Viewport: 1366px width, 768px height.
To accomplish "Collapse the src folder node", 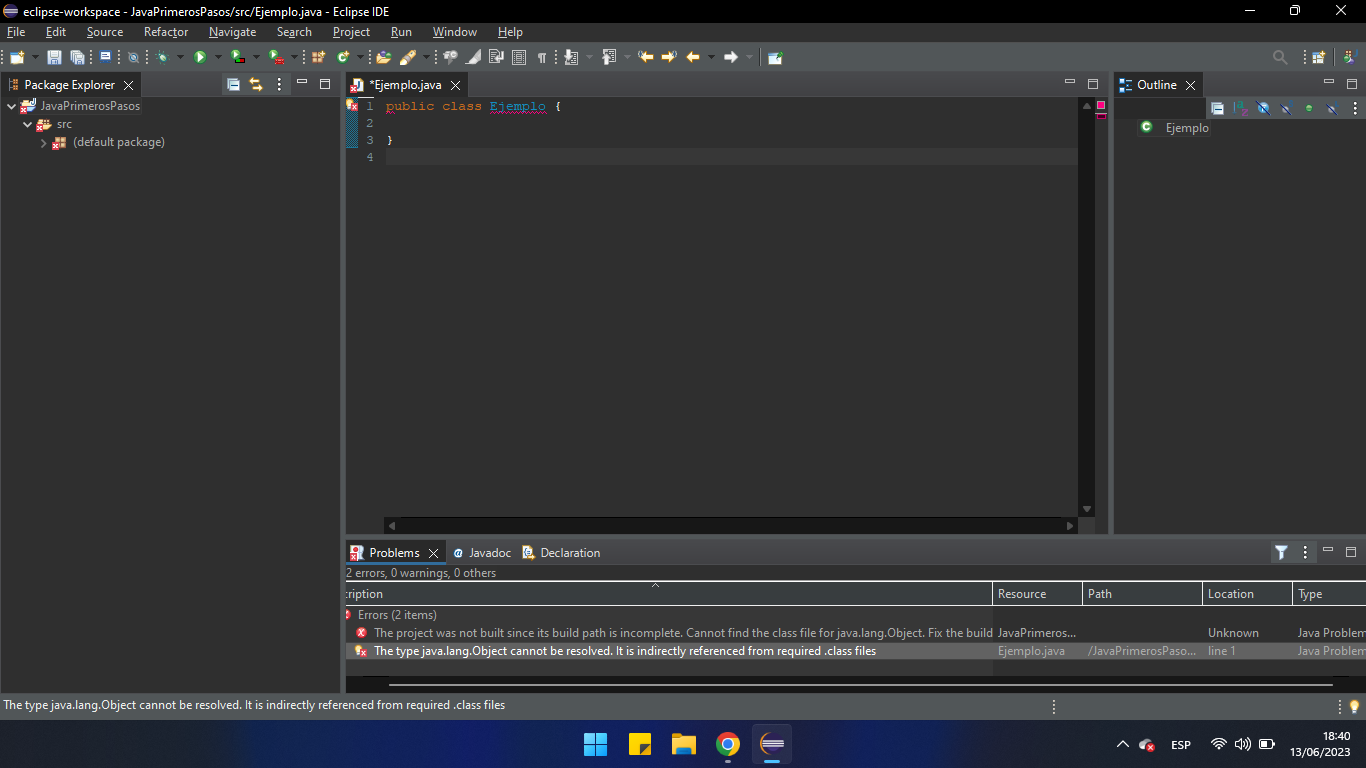I will (28, 124).
